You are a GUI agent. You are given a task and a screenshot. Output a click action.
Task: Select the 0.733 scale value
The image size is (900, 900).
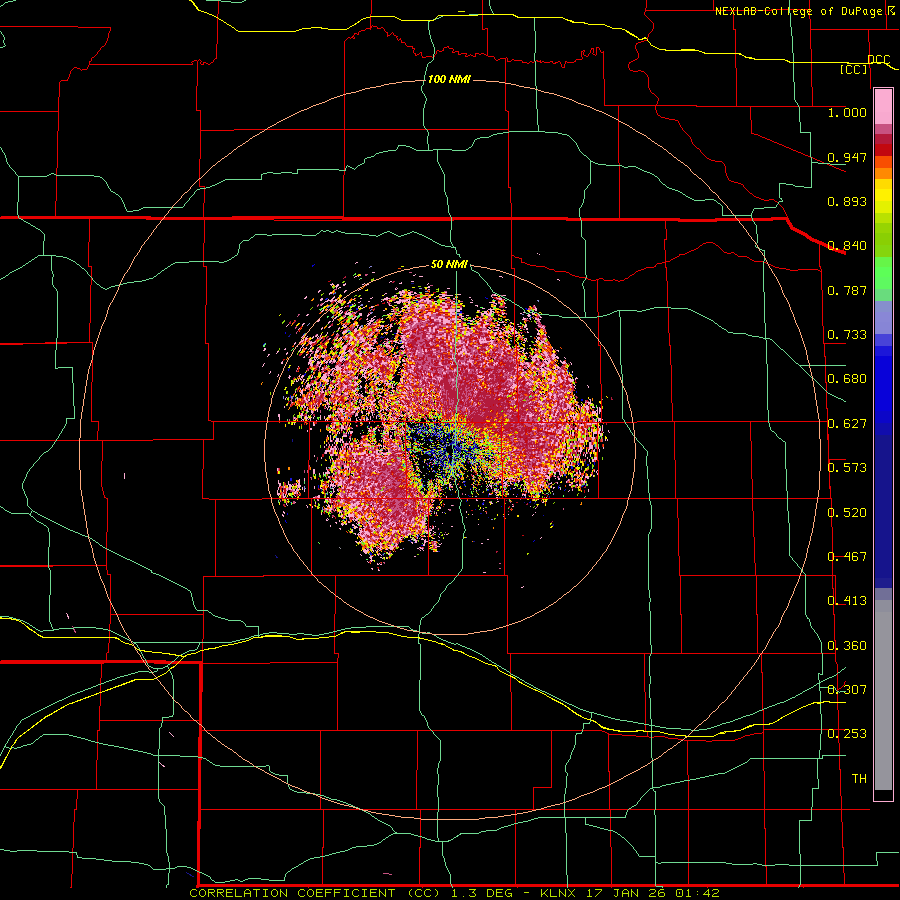click(x=847, y=335)
